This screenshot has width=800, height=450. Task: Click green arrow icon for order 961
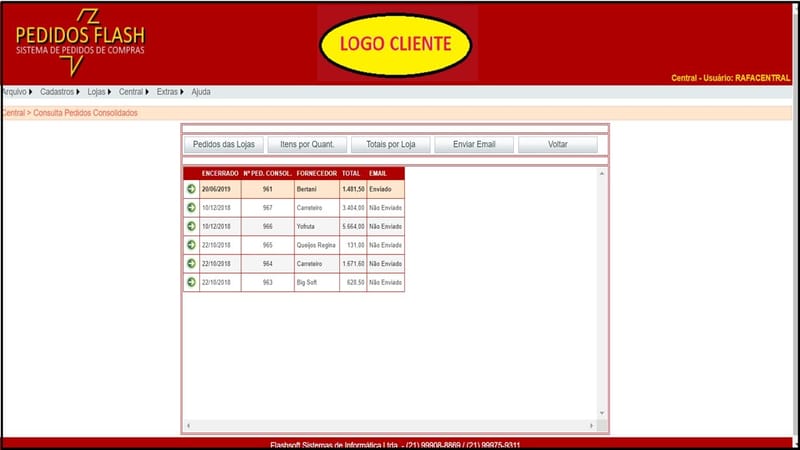pos(191,188)
